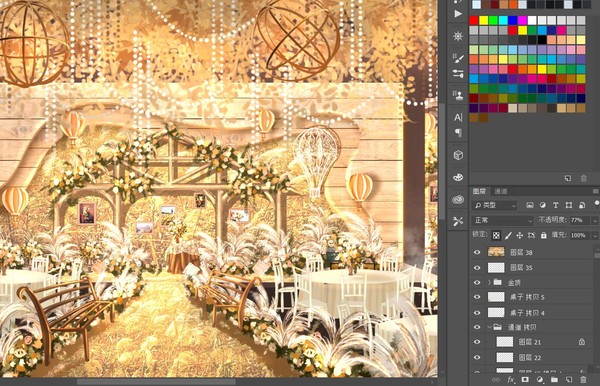The width and height of the screenshot is (600, 386).
Task: Switch to the 通道 tab
Action: pos(501,191)
